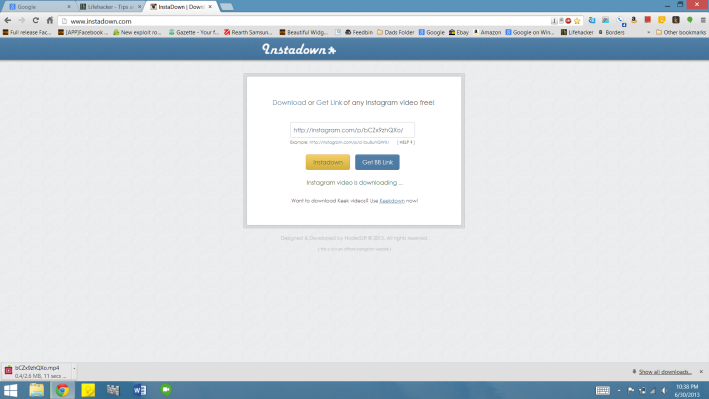
Task: Click the Get Link text in heading
Action: 329,103
